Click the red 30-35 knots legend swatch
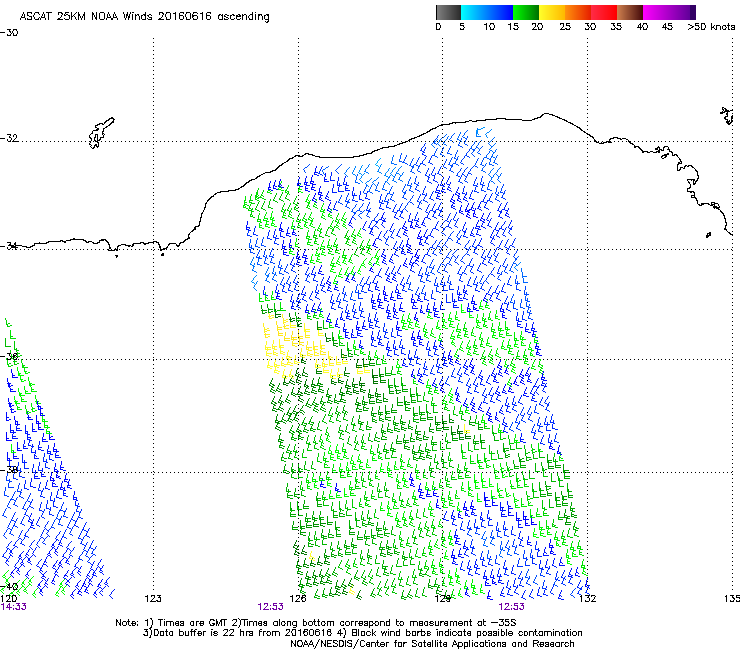740x650 pixels. click(x=604, y=12)
